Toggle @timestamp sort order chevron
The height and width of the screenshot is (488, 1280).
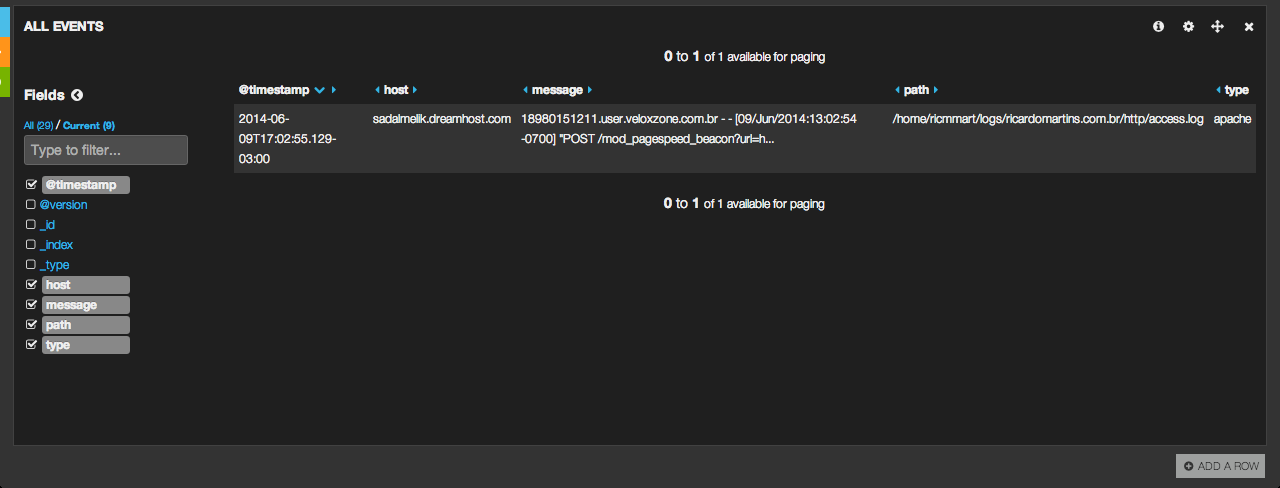[319, 90]
